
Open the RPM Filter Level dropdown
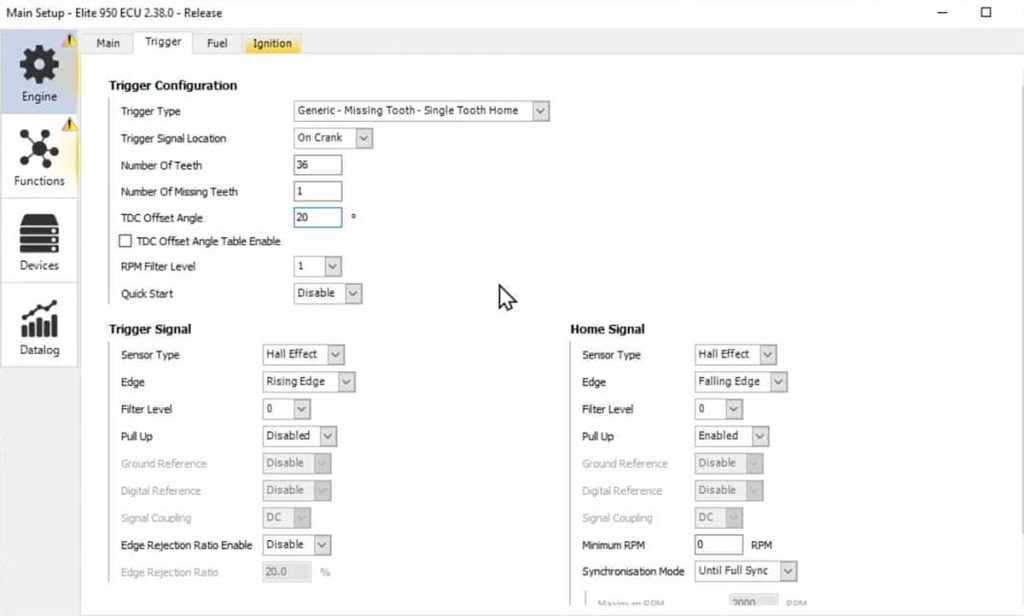(333, 266)
